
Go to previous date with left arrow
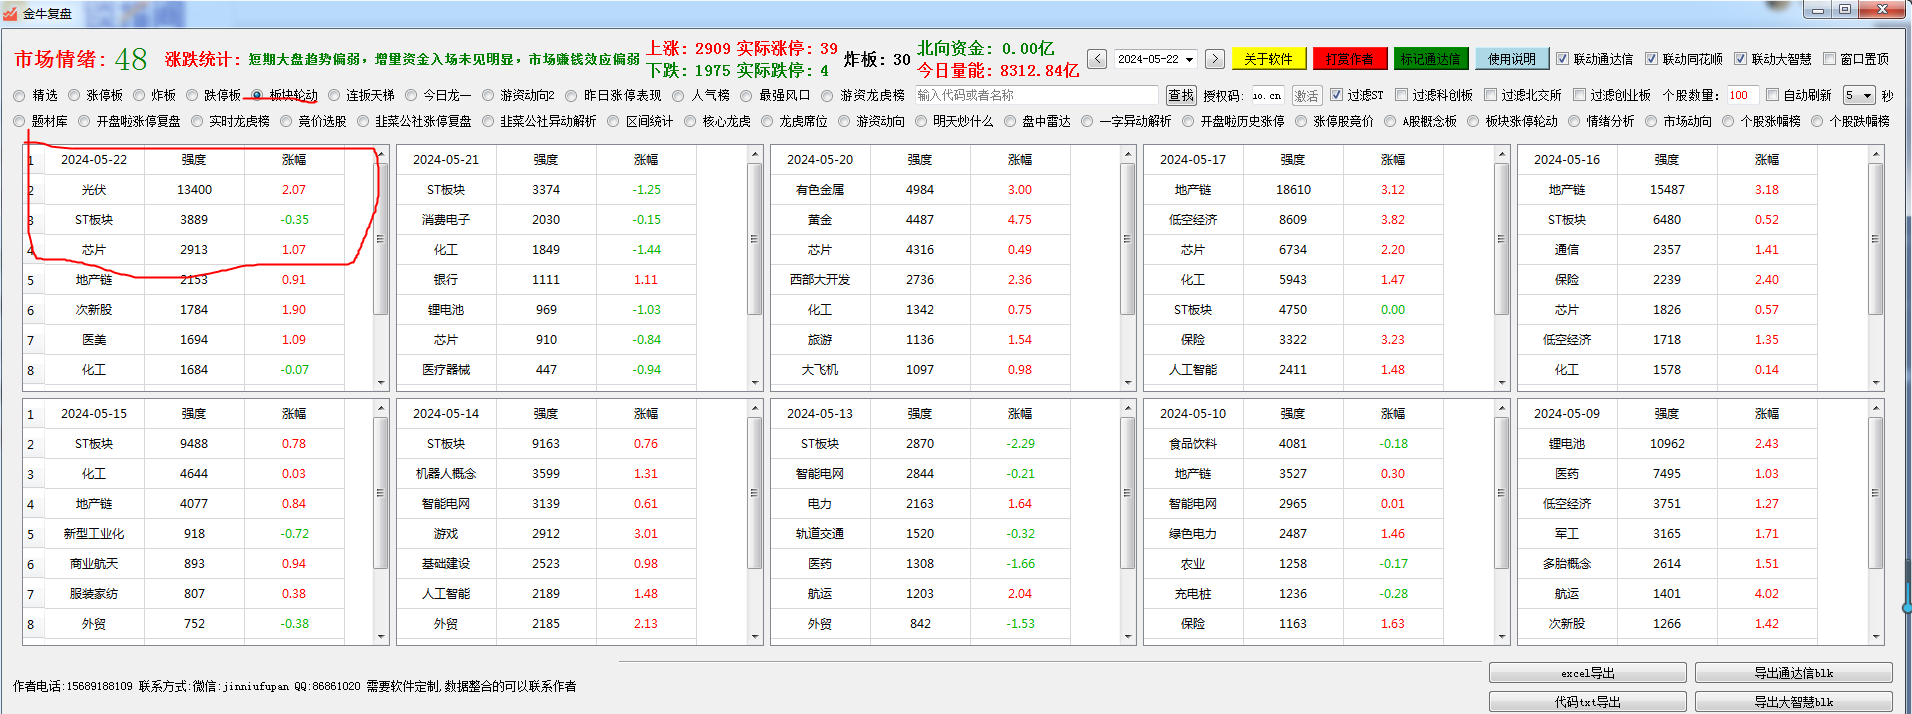[x=1097, y=59]
